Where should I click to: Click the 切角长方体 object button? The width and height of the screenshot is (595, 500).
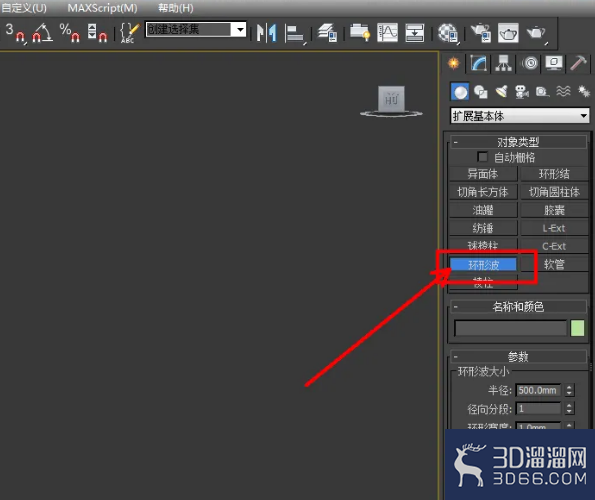[483, 192]
